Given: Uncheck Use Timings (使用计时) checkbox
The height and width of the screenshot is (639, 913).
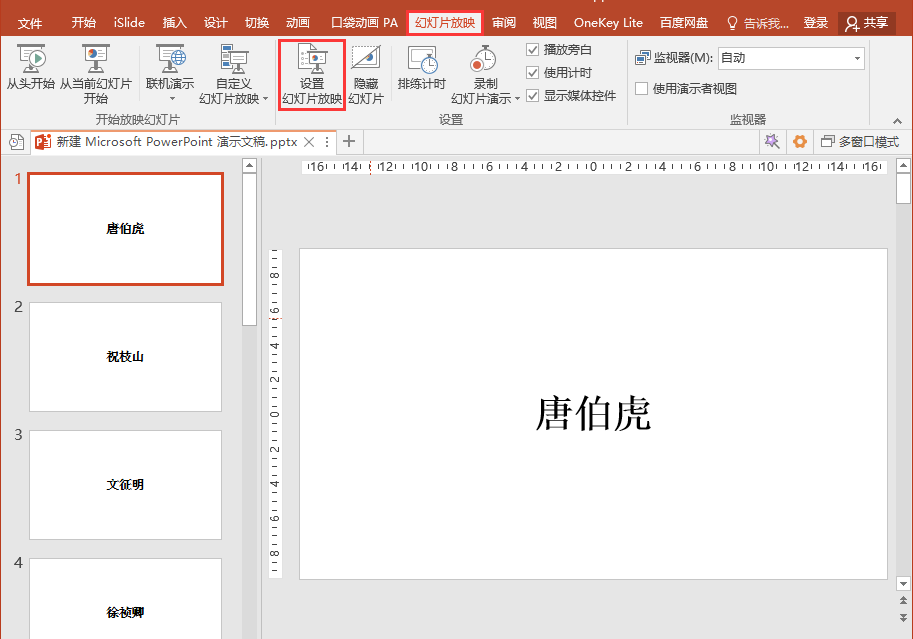Looking at the screenshot, I should [x=533, y=72].
